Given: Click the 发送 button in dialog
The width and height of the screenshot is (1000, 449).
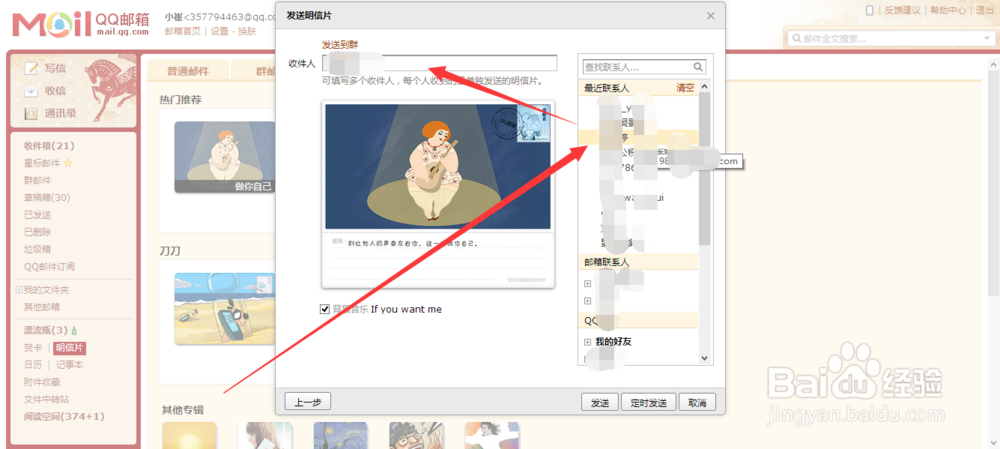Looking at the screenshot, I should (x=599, y=402).
